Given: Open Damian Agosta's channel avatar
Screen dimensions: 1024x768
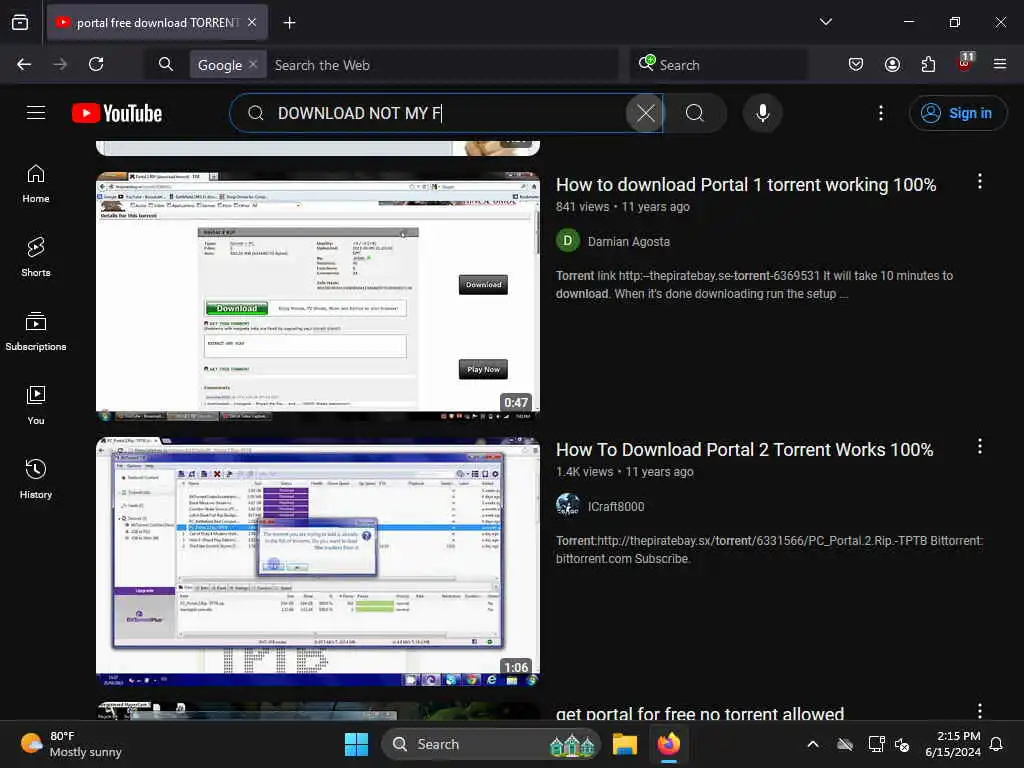Looking at the screenshot, I should click(568, 241).
